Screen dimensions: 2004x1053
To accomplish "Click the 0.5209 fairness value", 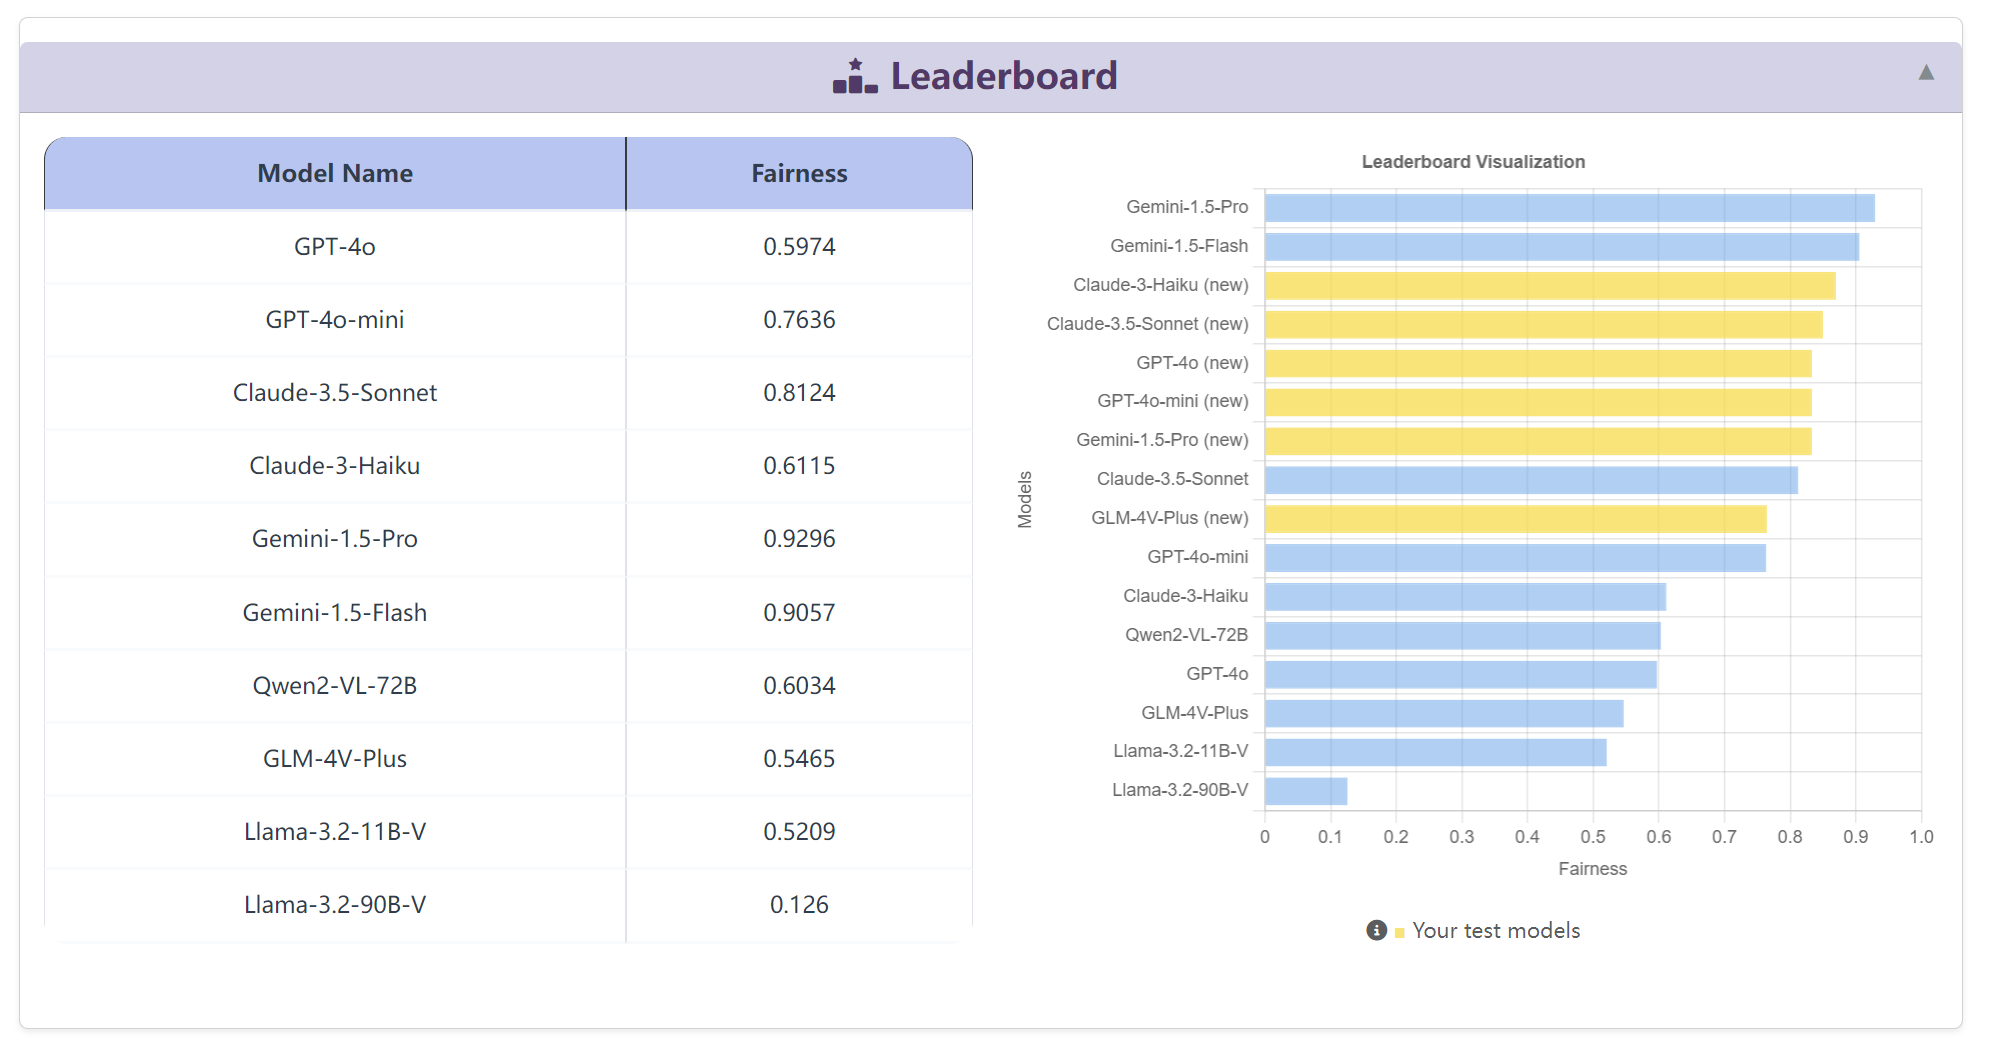I will click(x=799, y=831).
